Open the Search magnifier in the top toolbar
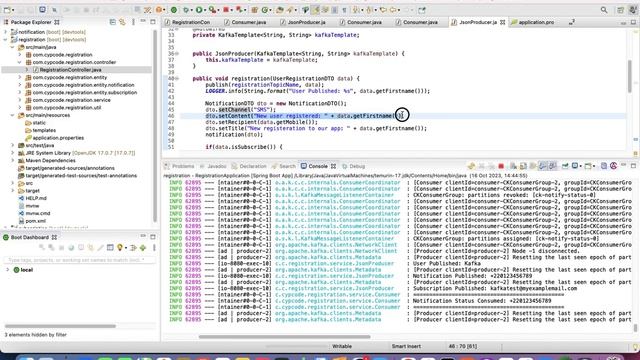640x360 pixels. pyautogui.click(x=604, y=10)
